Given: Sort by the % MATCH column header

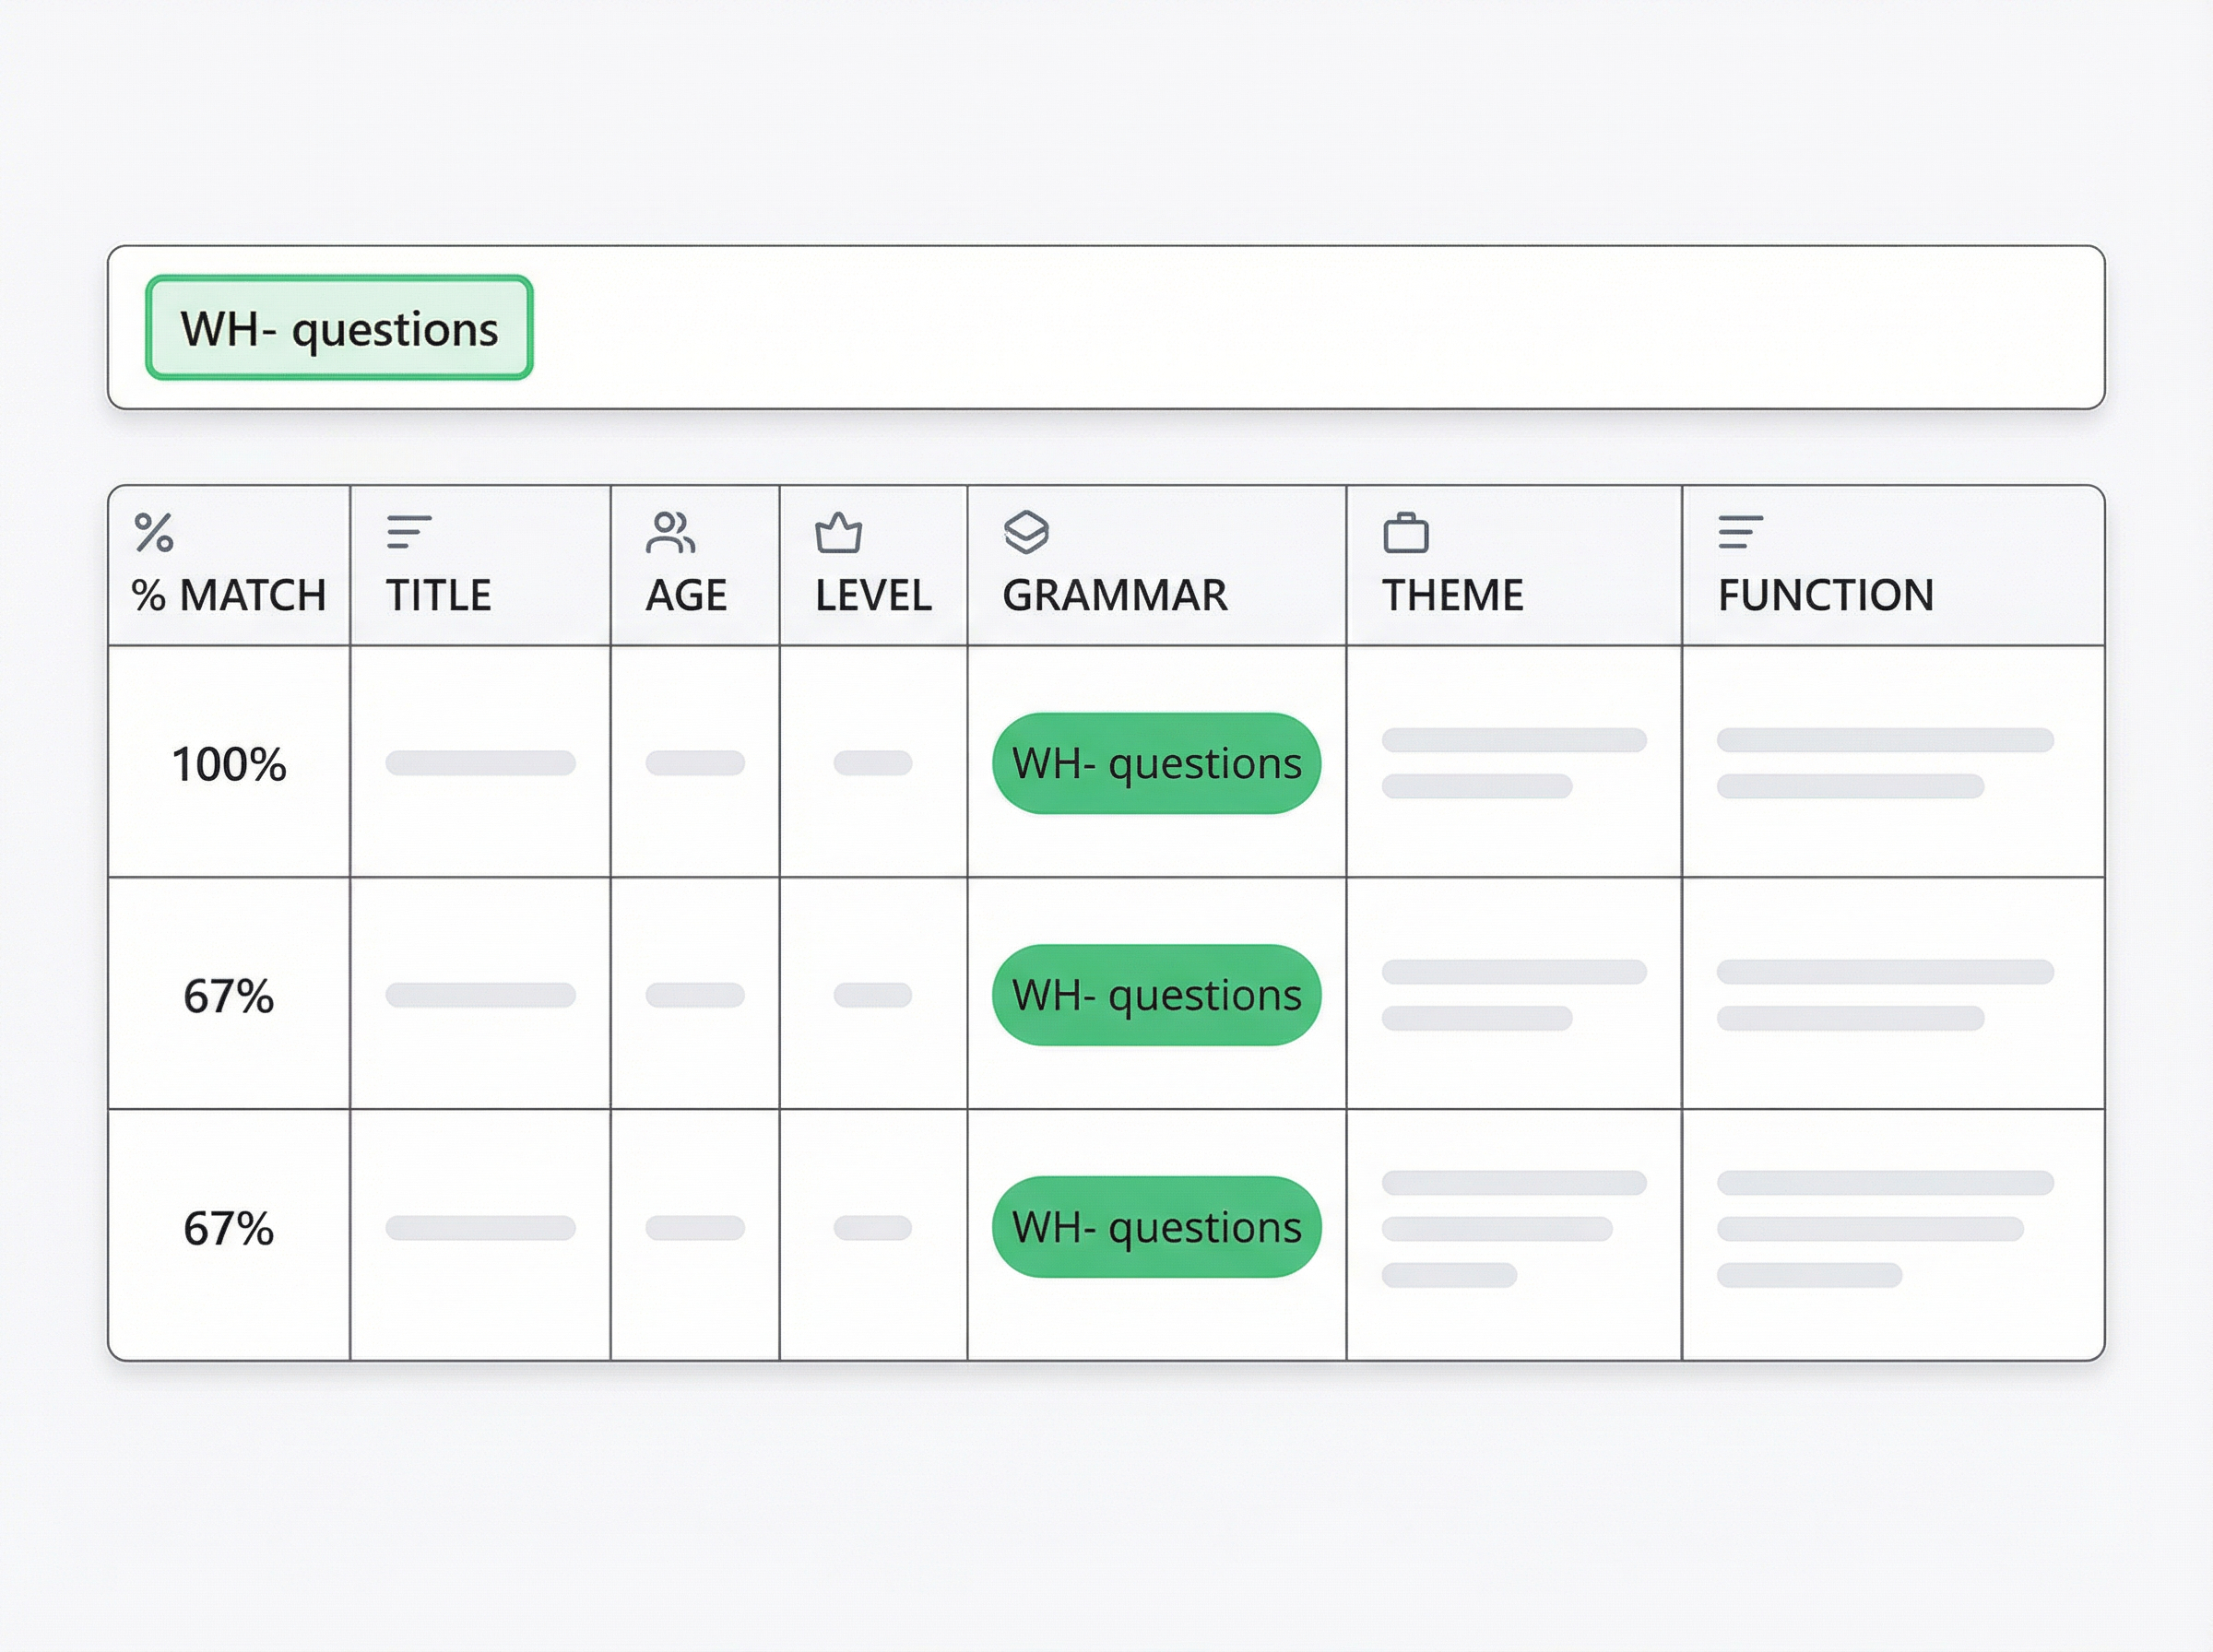Looking at the screenshot, I should [x=229, y=595].
